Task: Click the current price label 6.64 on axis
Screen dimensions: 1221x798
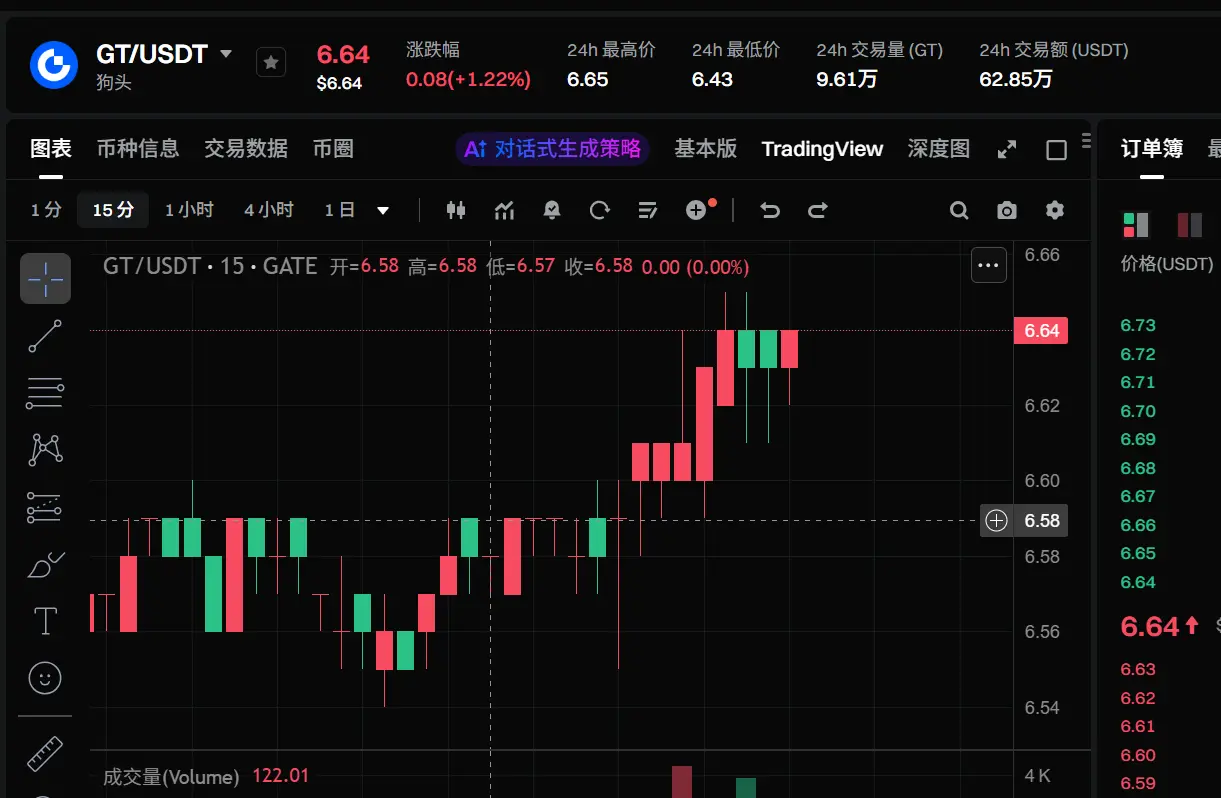Action: coord(1041,331)
